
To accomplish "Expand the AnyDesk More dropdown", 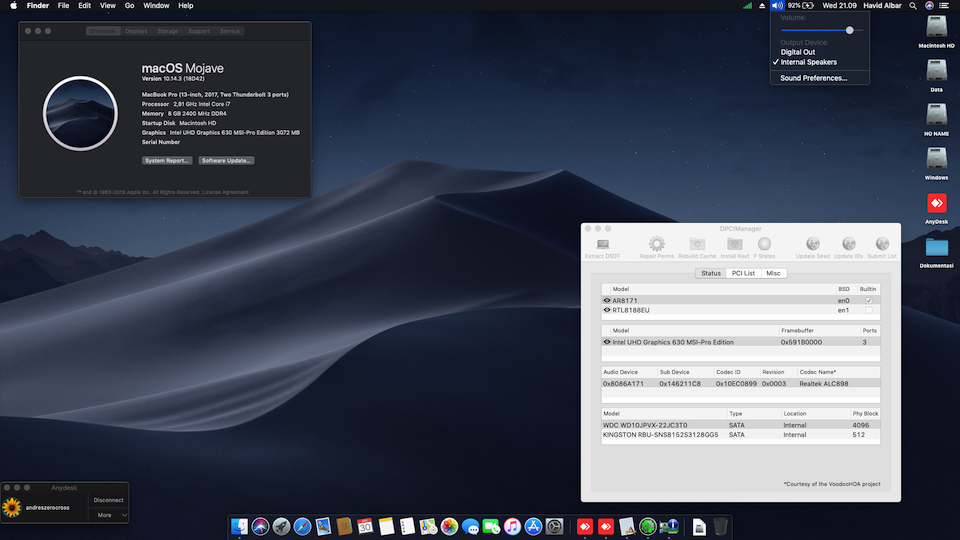I will [111, 515].
